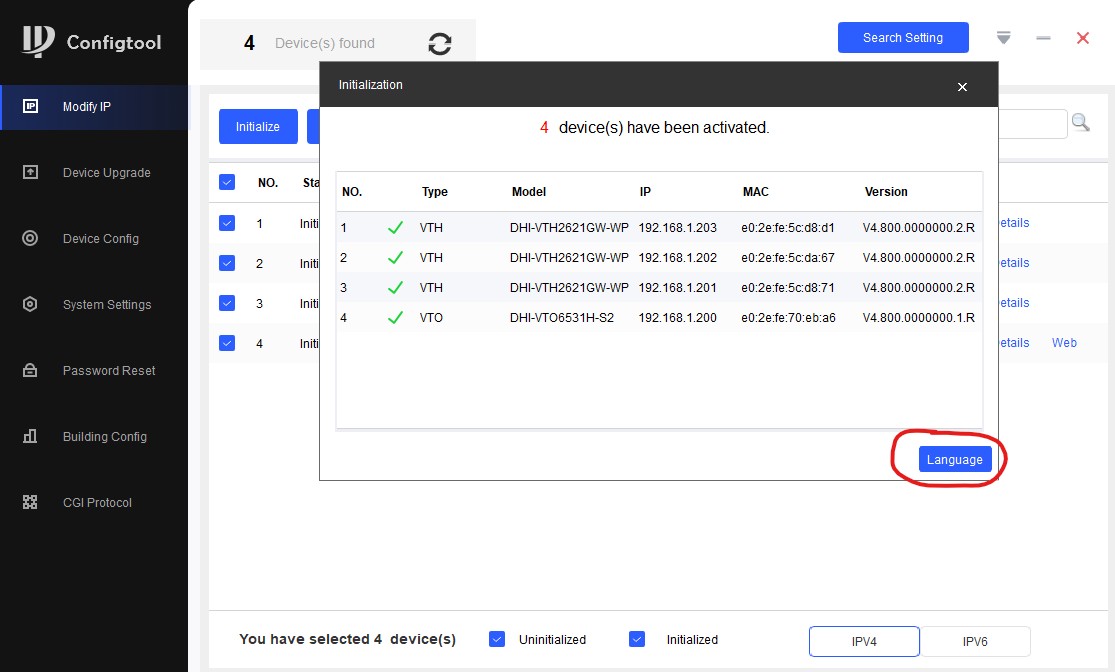Click the search magnifier icon

coord(1081,123)
